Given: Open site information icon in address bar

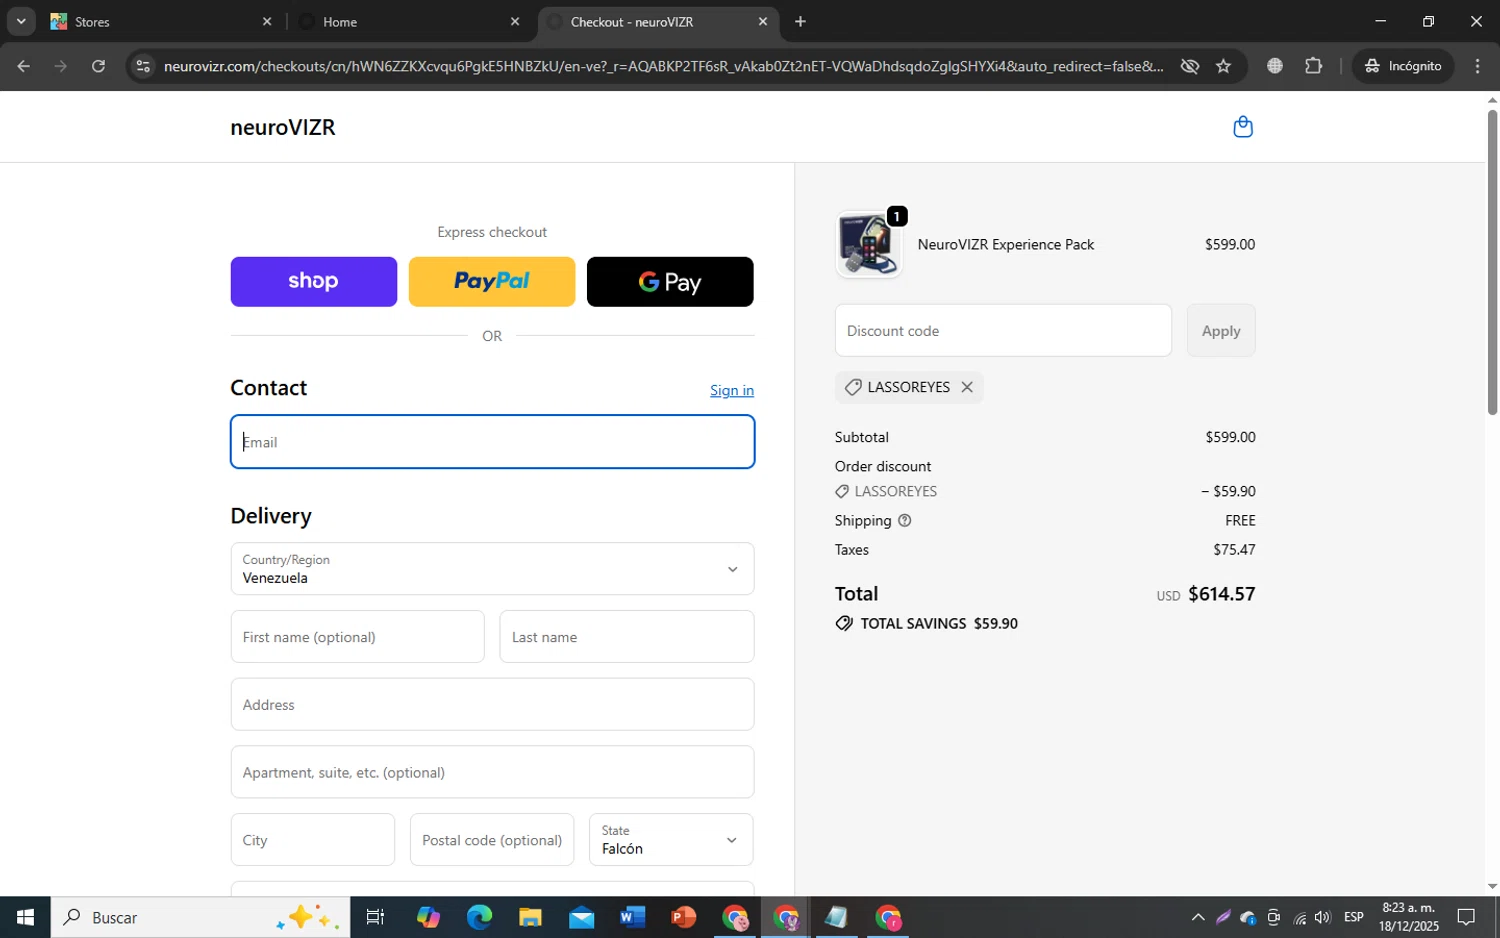Looking at the screenshot, I should (143, 66).
